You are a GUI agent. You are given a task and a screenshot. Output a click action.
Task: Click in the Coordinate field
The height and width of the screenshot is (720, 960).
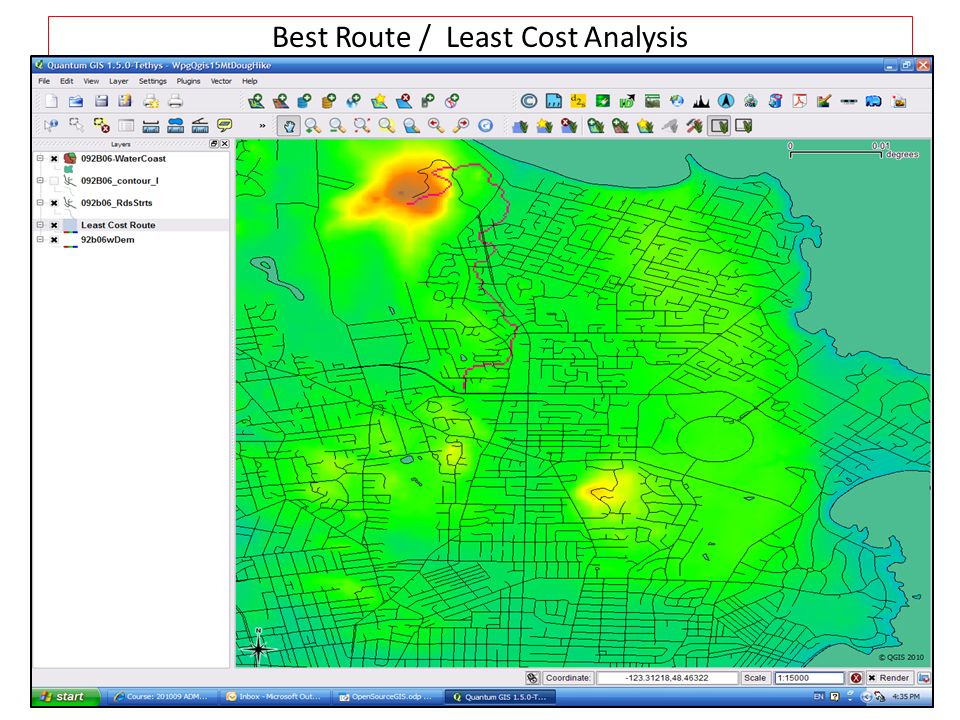[667, 678]
